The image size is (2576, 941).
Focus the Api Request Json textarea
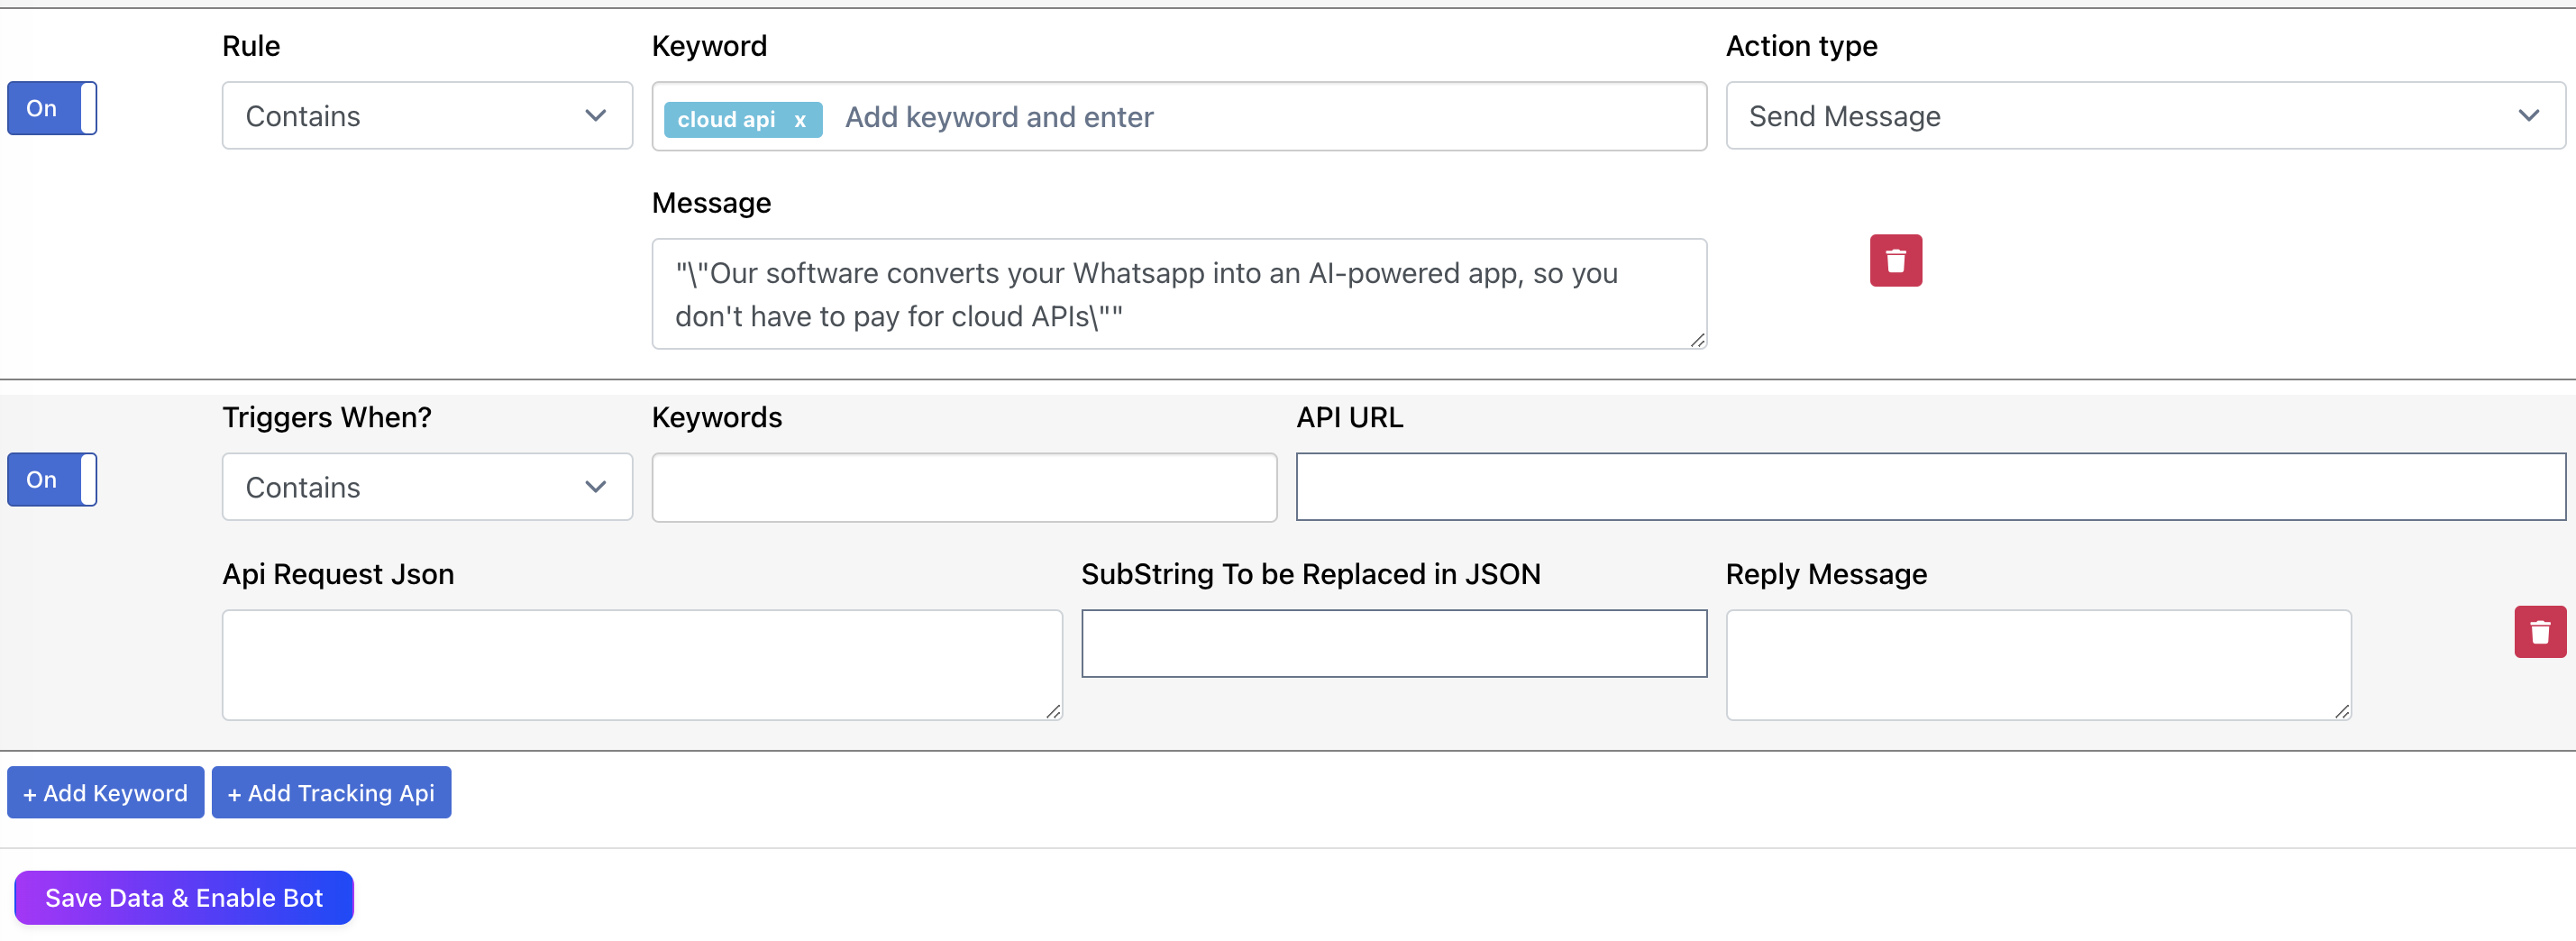click(641, 665)
